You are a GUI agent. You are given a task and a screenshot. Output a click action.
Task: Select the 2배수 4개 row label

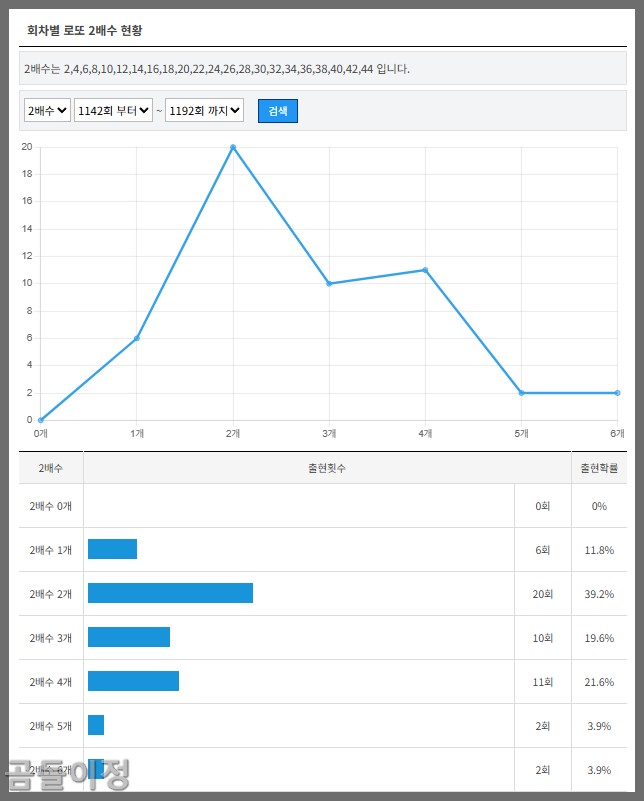point(51,682)
